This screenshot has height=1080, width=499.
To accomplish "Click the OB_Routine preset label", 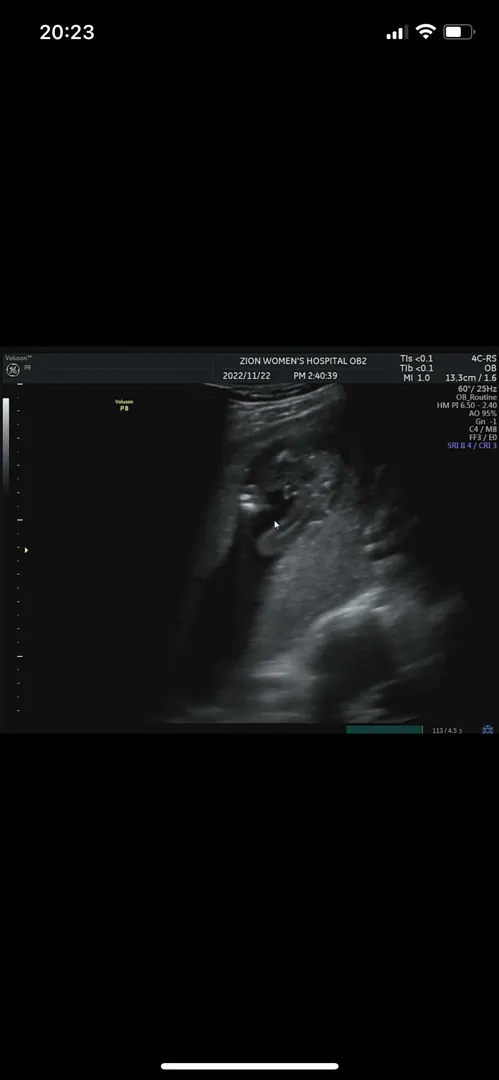I will tap(476, 397).
